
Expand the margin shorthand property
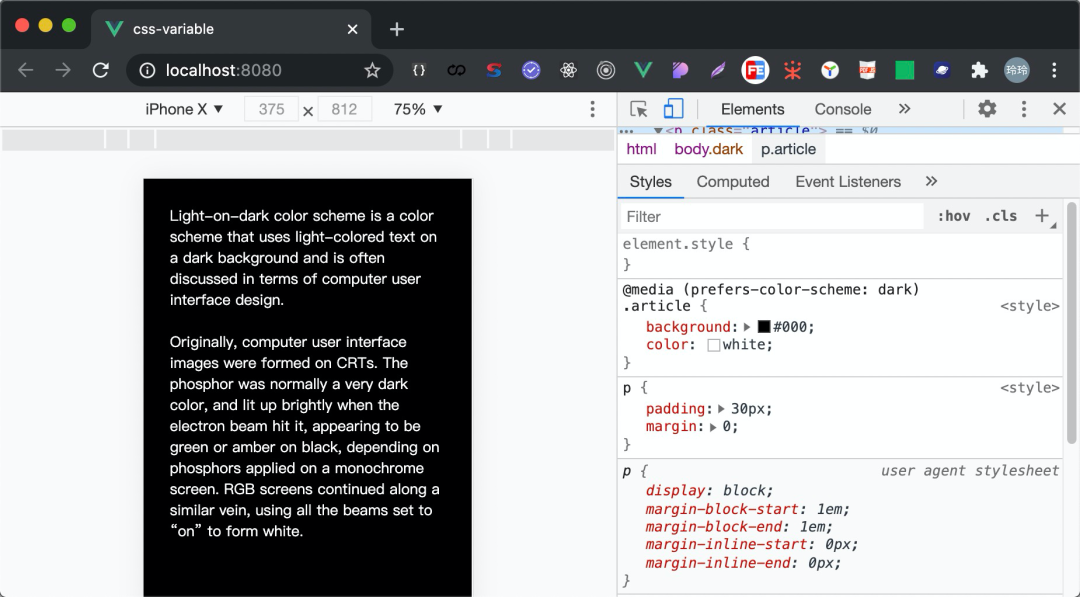pos(713,427)
